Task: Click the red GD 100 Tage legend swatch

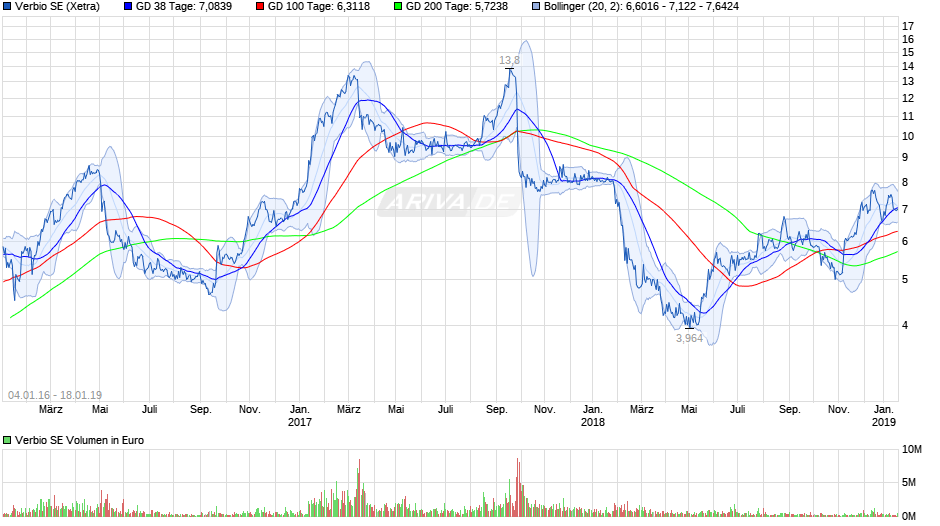Action: (260, 7)
